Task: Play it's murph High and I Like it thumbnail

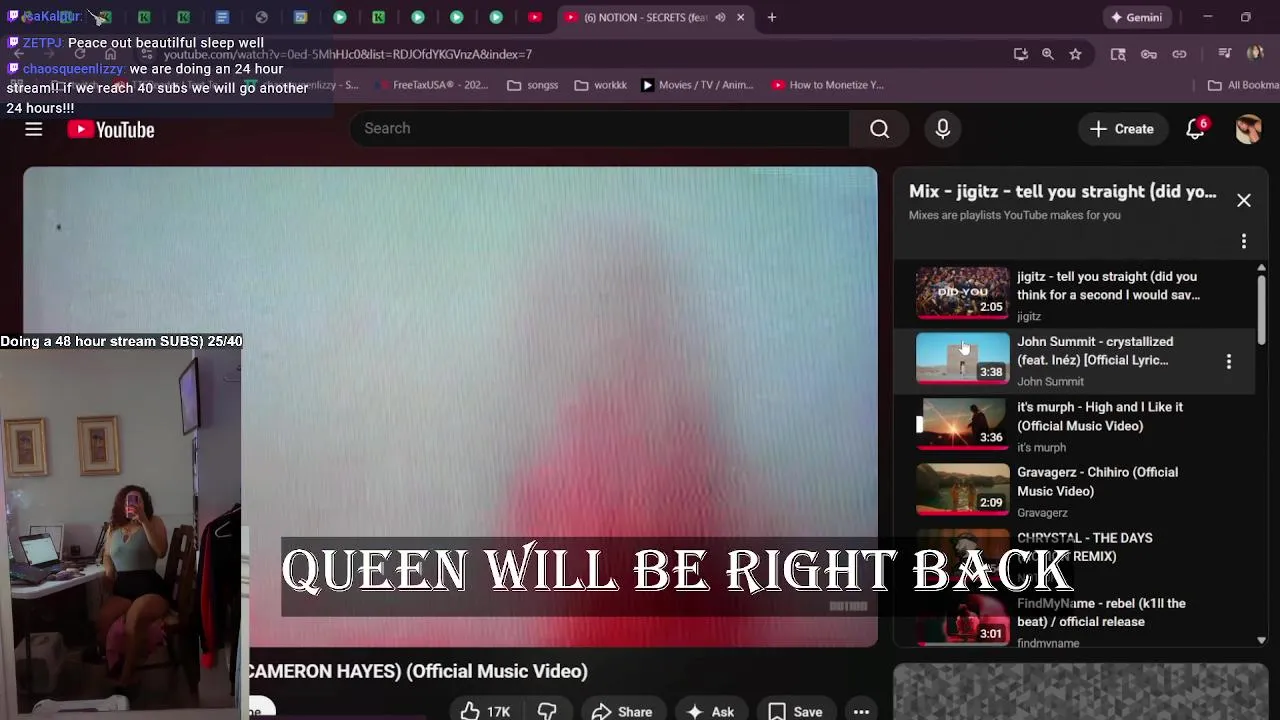Action: tap(963, 423)
